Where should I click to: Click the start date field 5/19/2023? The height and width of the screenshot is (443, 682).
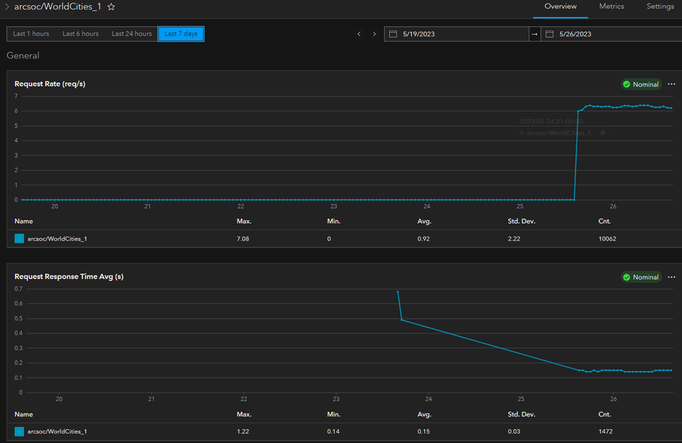coord(456,34)
